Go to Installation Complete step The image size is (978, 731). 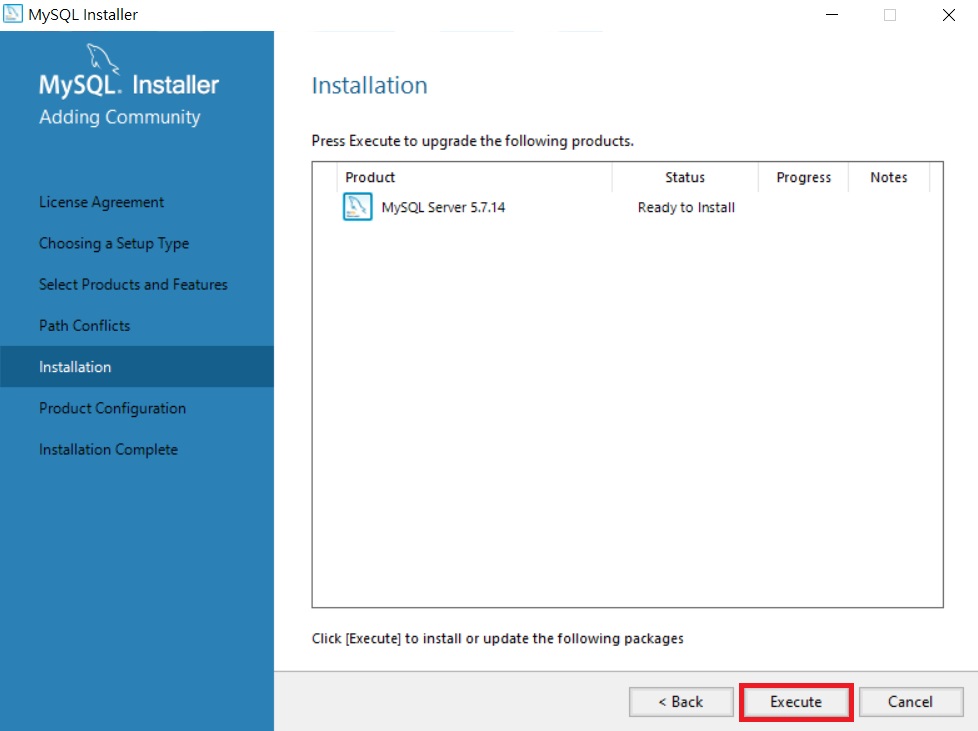pyautogui.click(x=109, y=449)
